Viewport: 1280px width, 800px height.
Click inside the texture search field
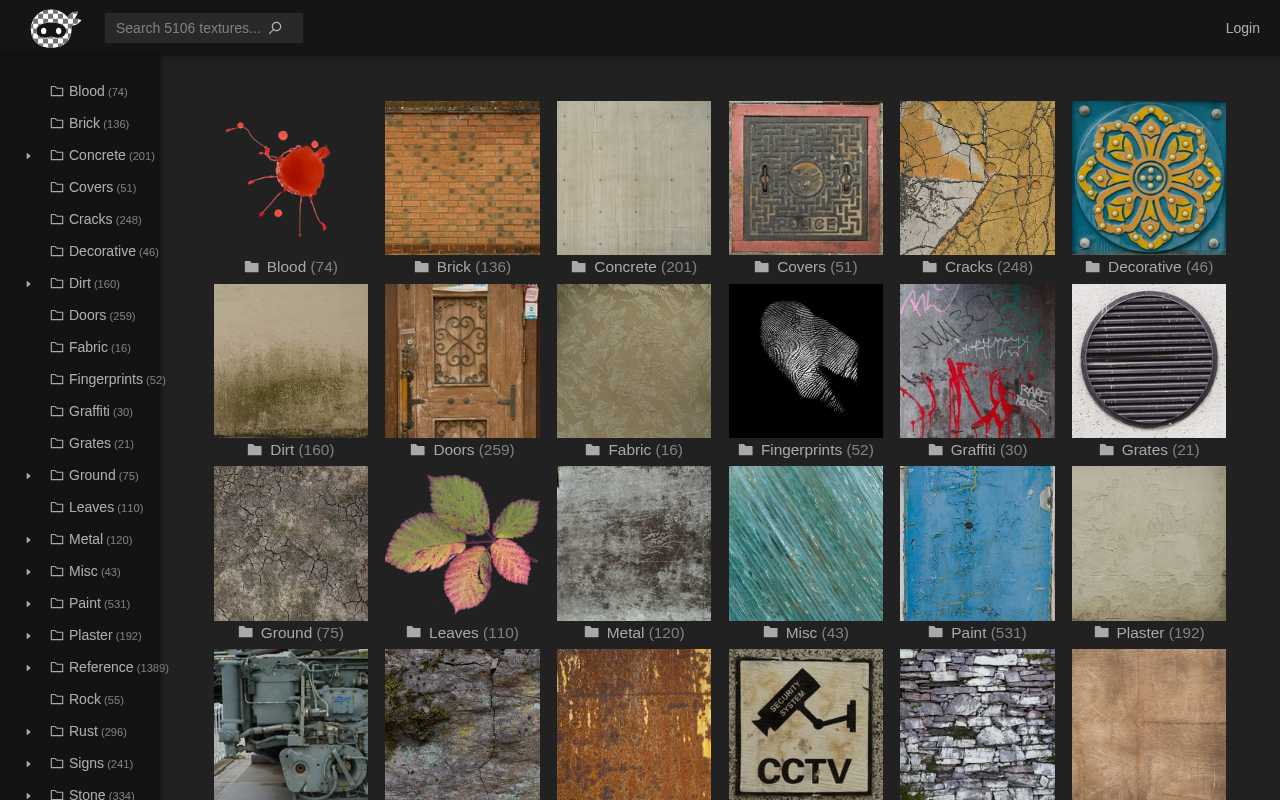coord(190,28)
